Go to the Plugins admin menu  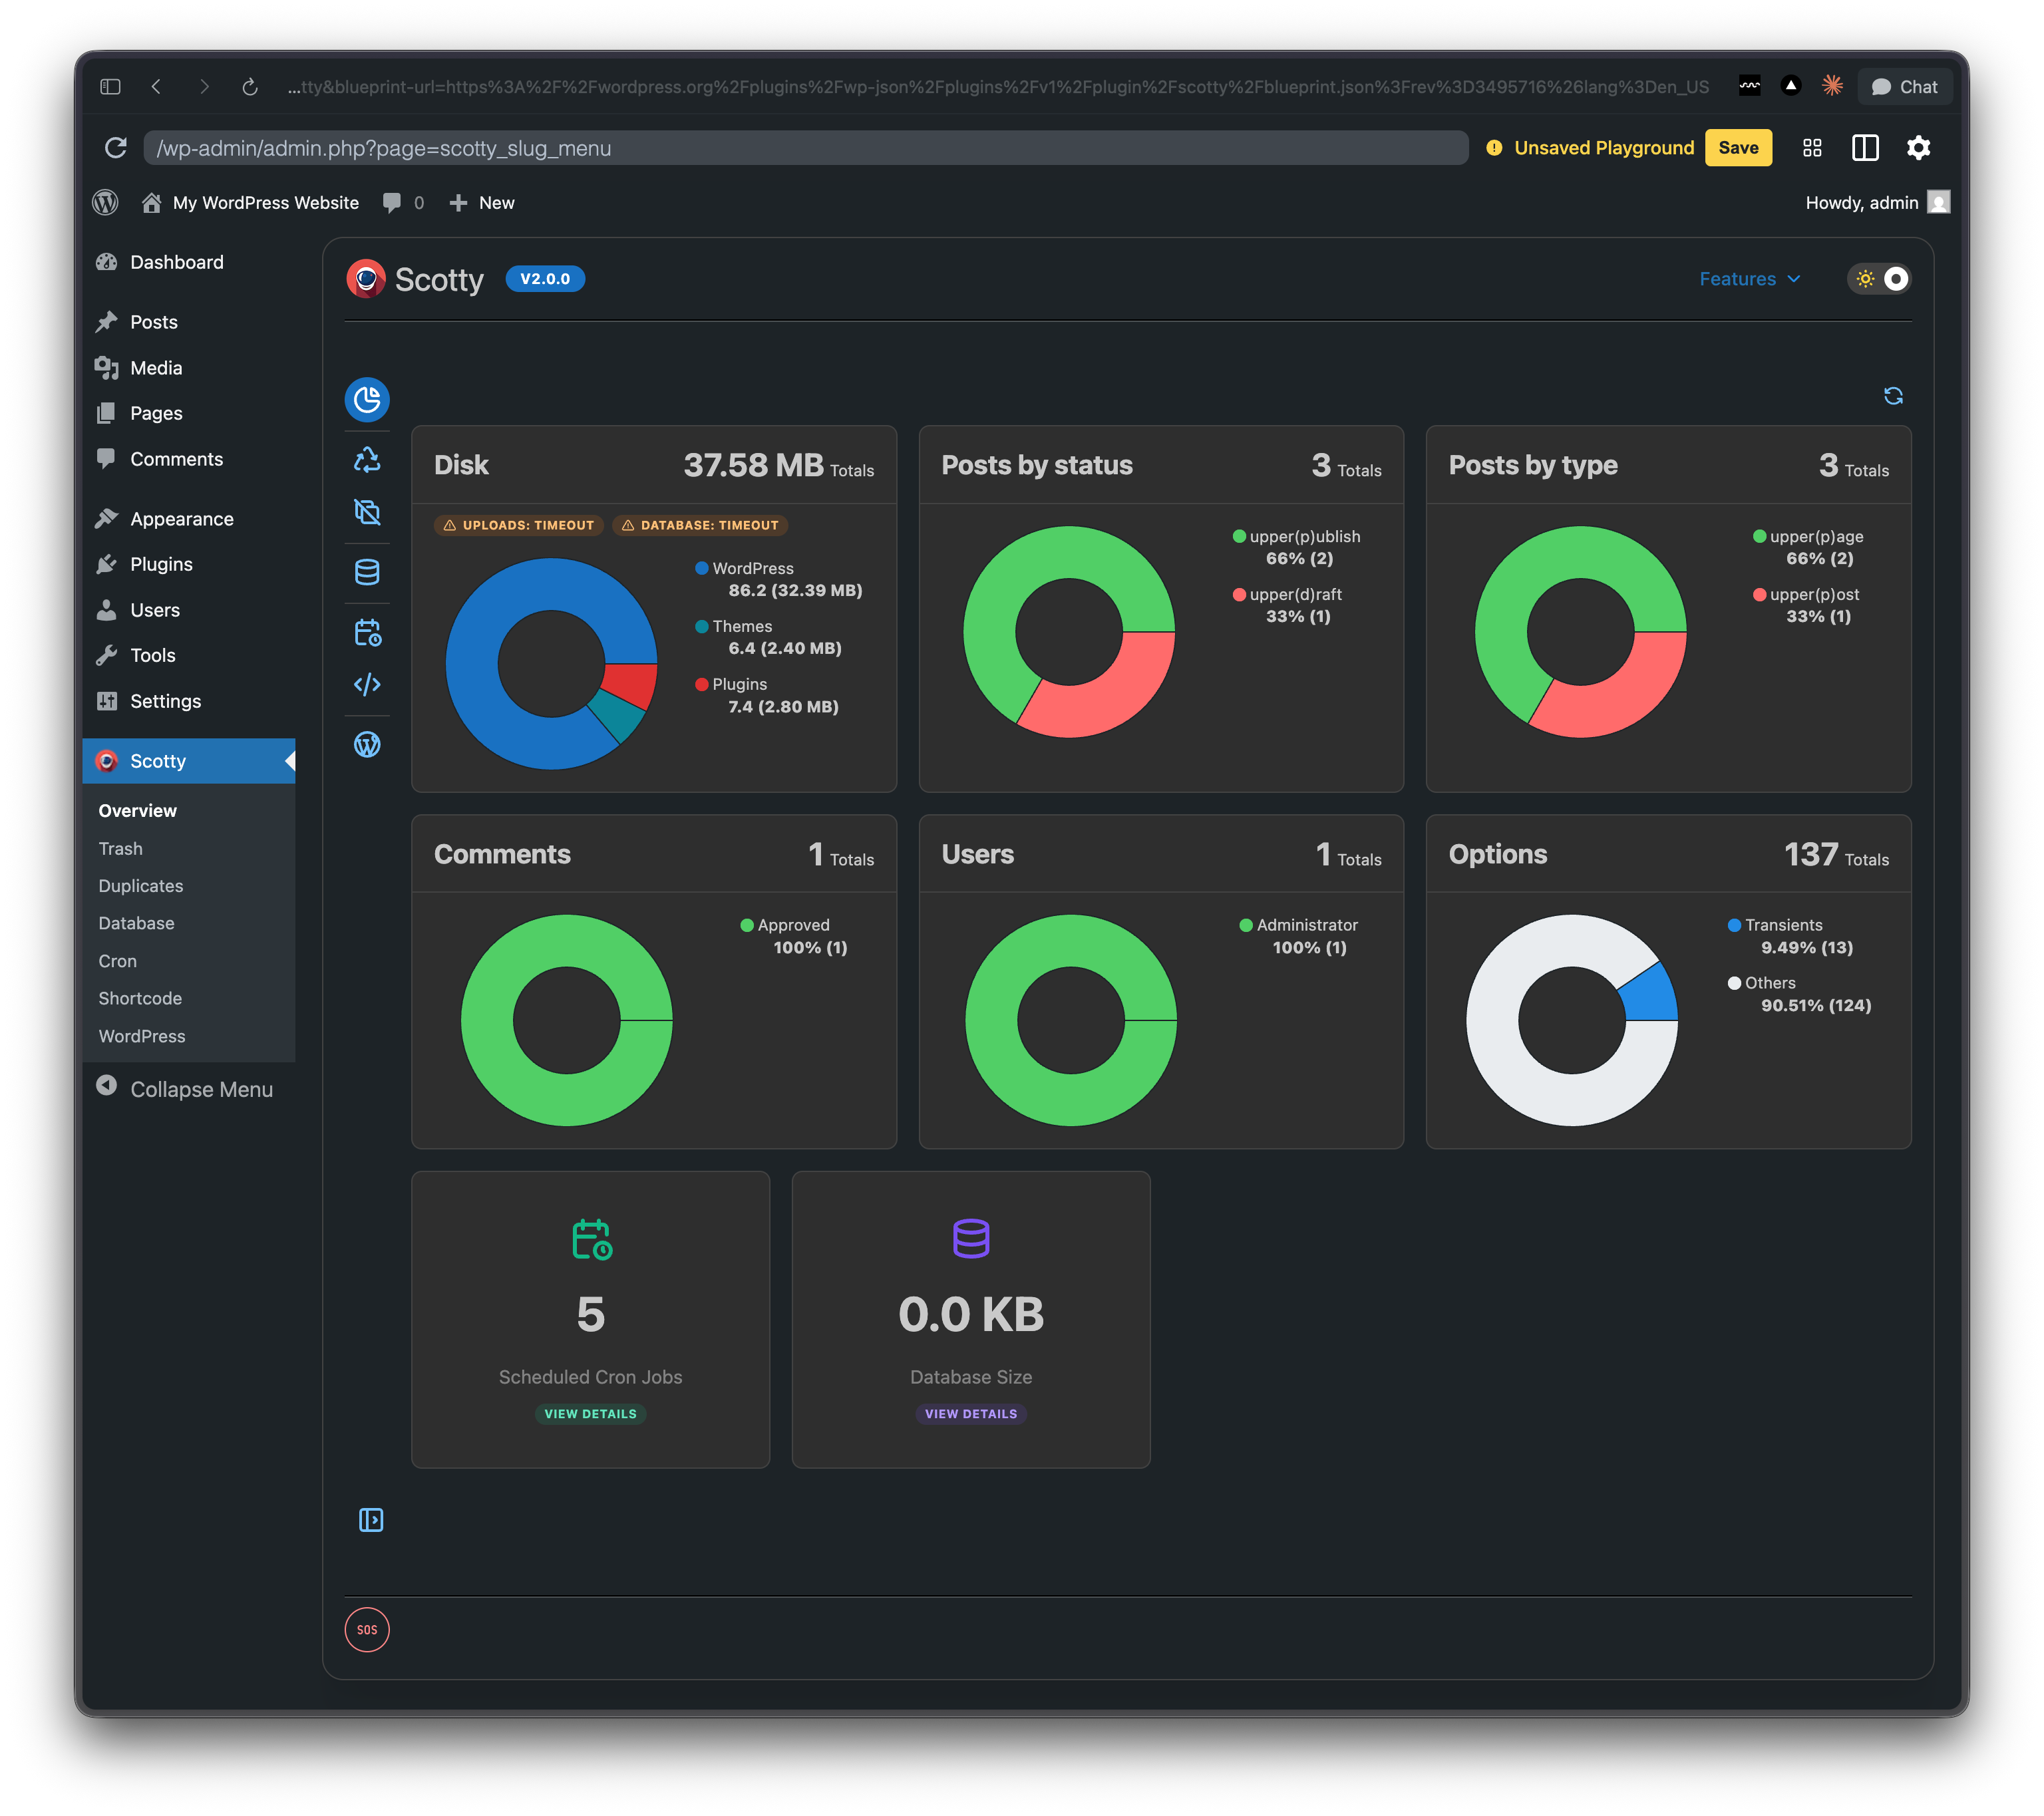coord(161,564)
